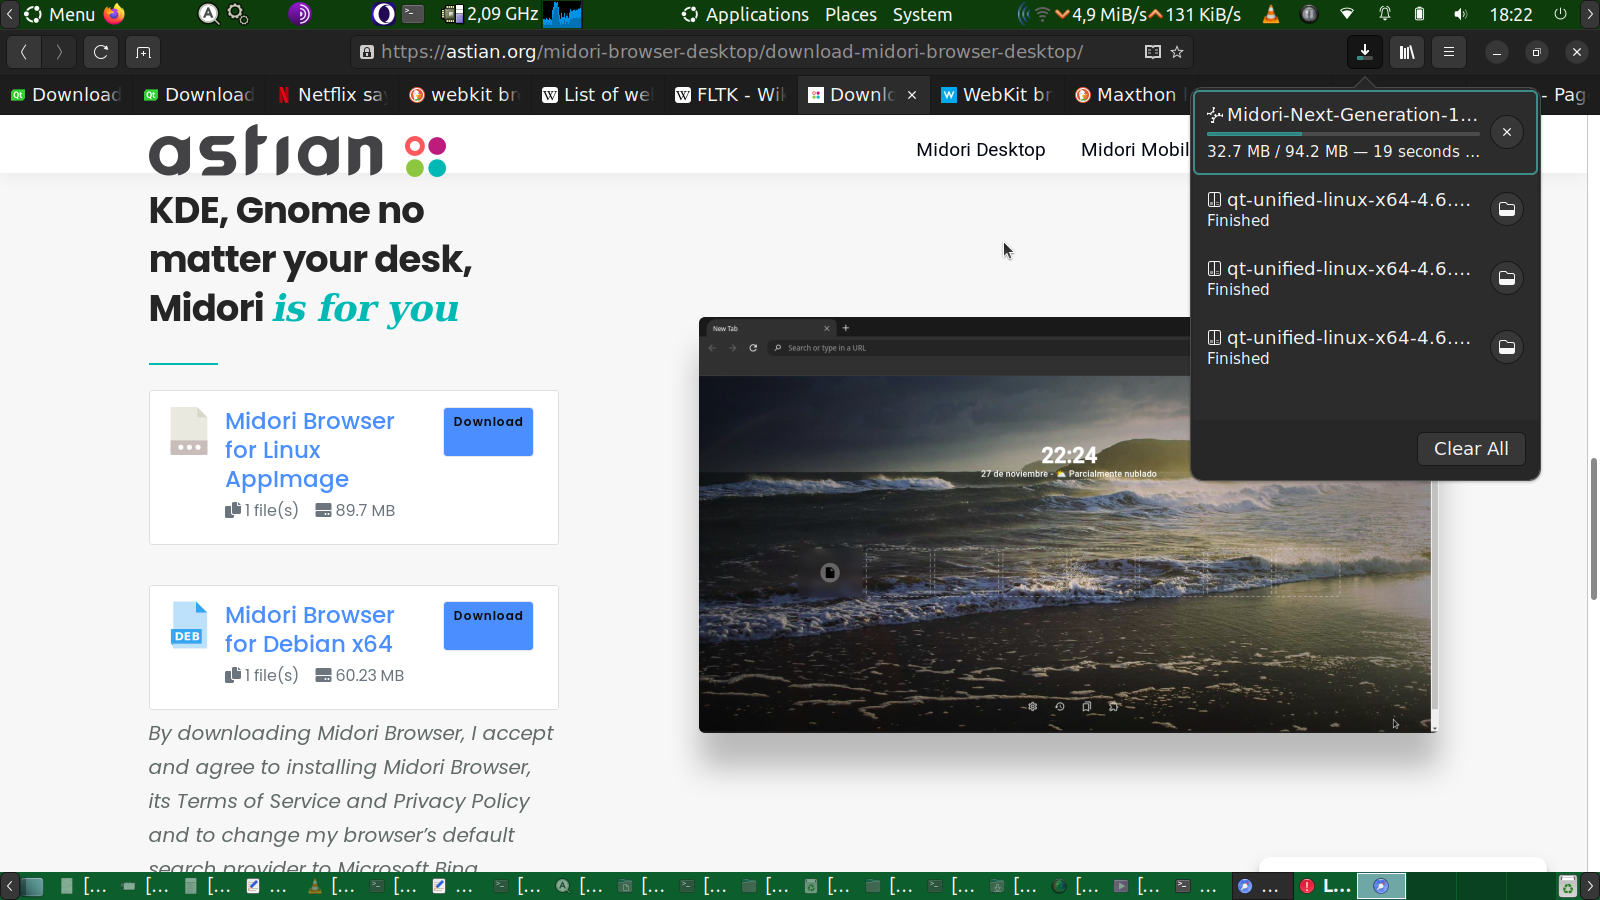Open the notifications bell tray icon
The width and height of the screenshot is (1600, 900).
[x=1385, y=14]
